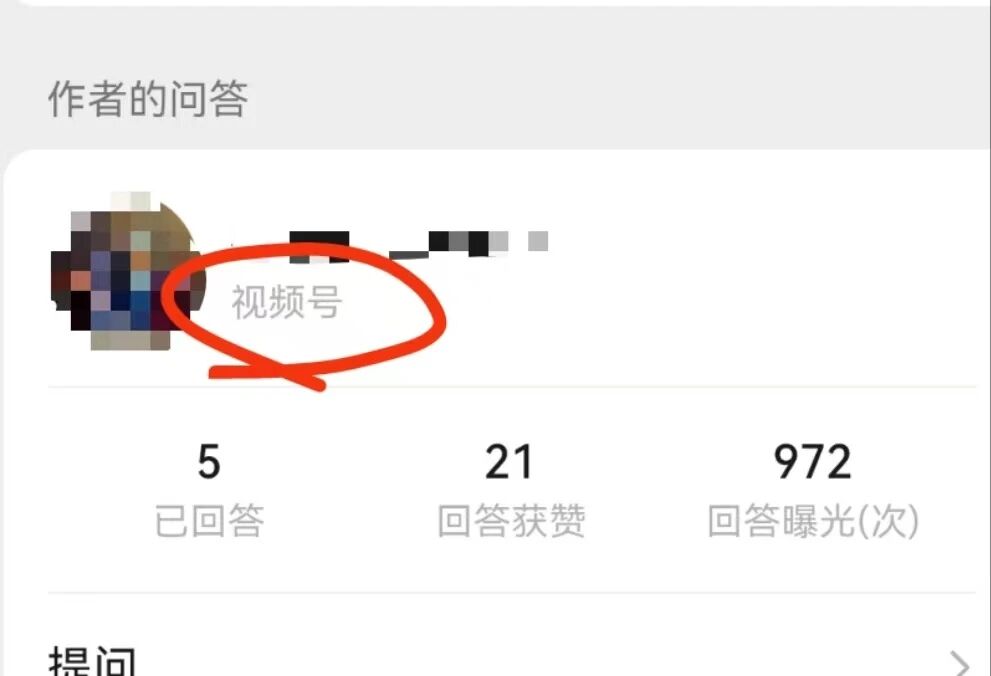Screen dimensions: 991x676
Task: Select the 作者的问答 section header
Action: click(148, 99)
